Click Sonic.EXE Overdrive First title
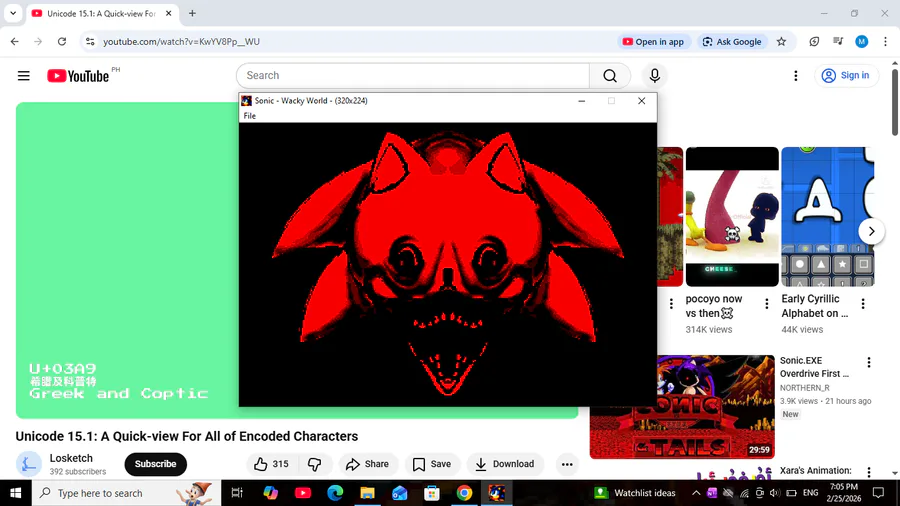Viewport: 900px width, 506px height. [814, 367]
